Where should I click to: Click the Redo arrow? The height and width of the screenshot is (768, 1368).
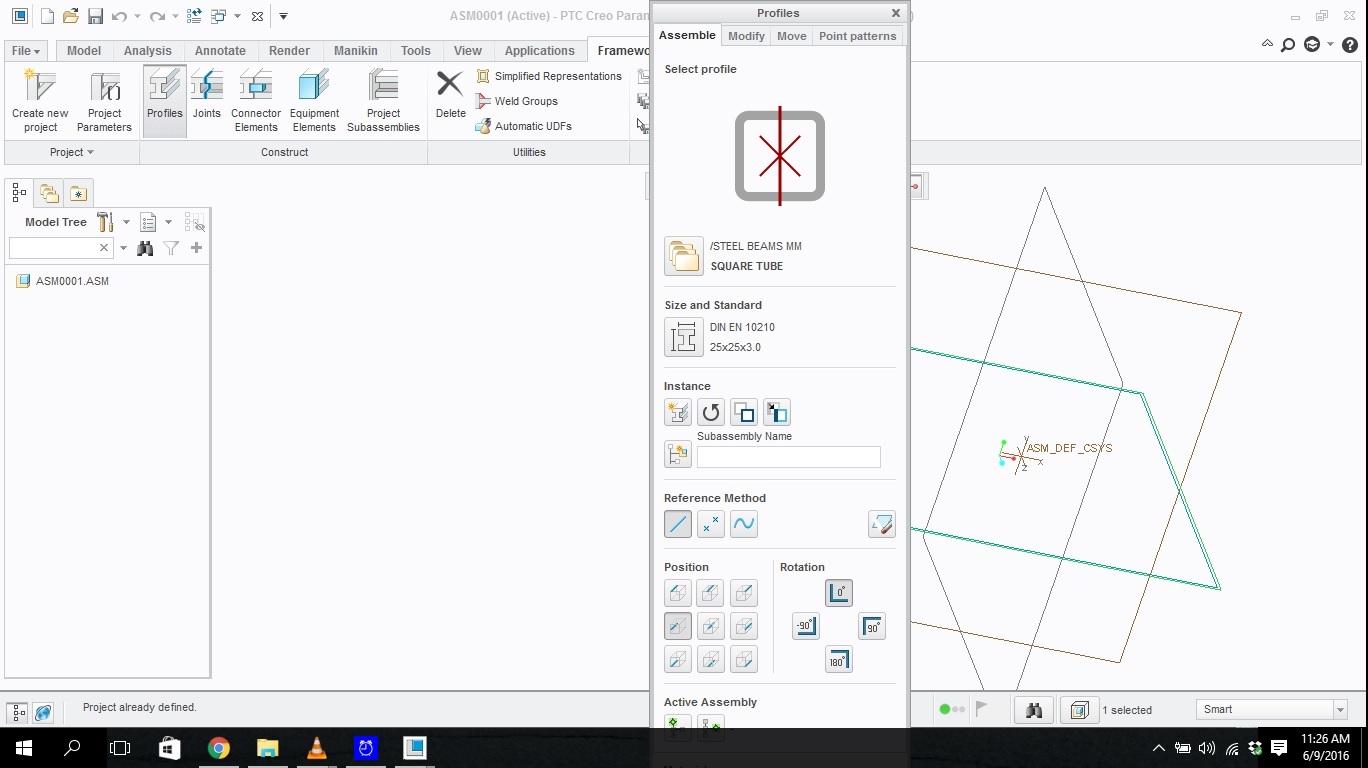coord(156,16)
